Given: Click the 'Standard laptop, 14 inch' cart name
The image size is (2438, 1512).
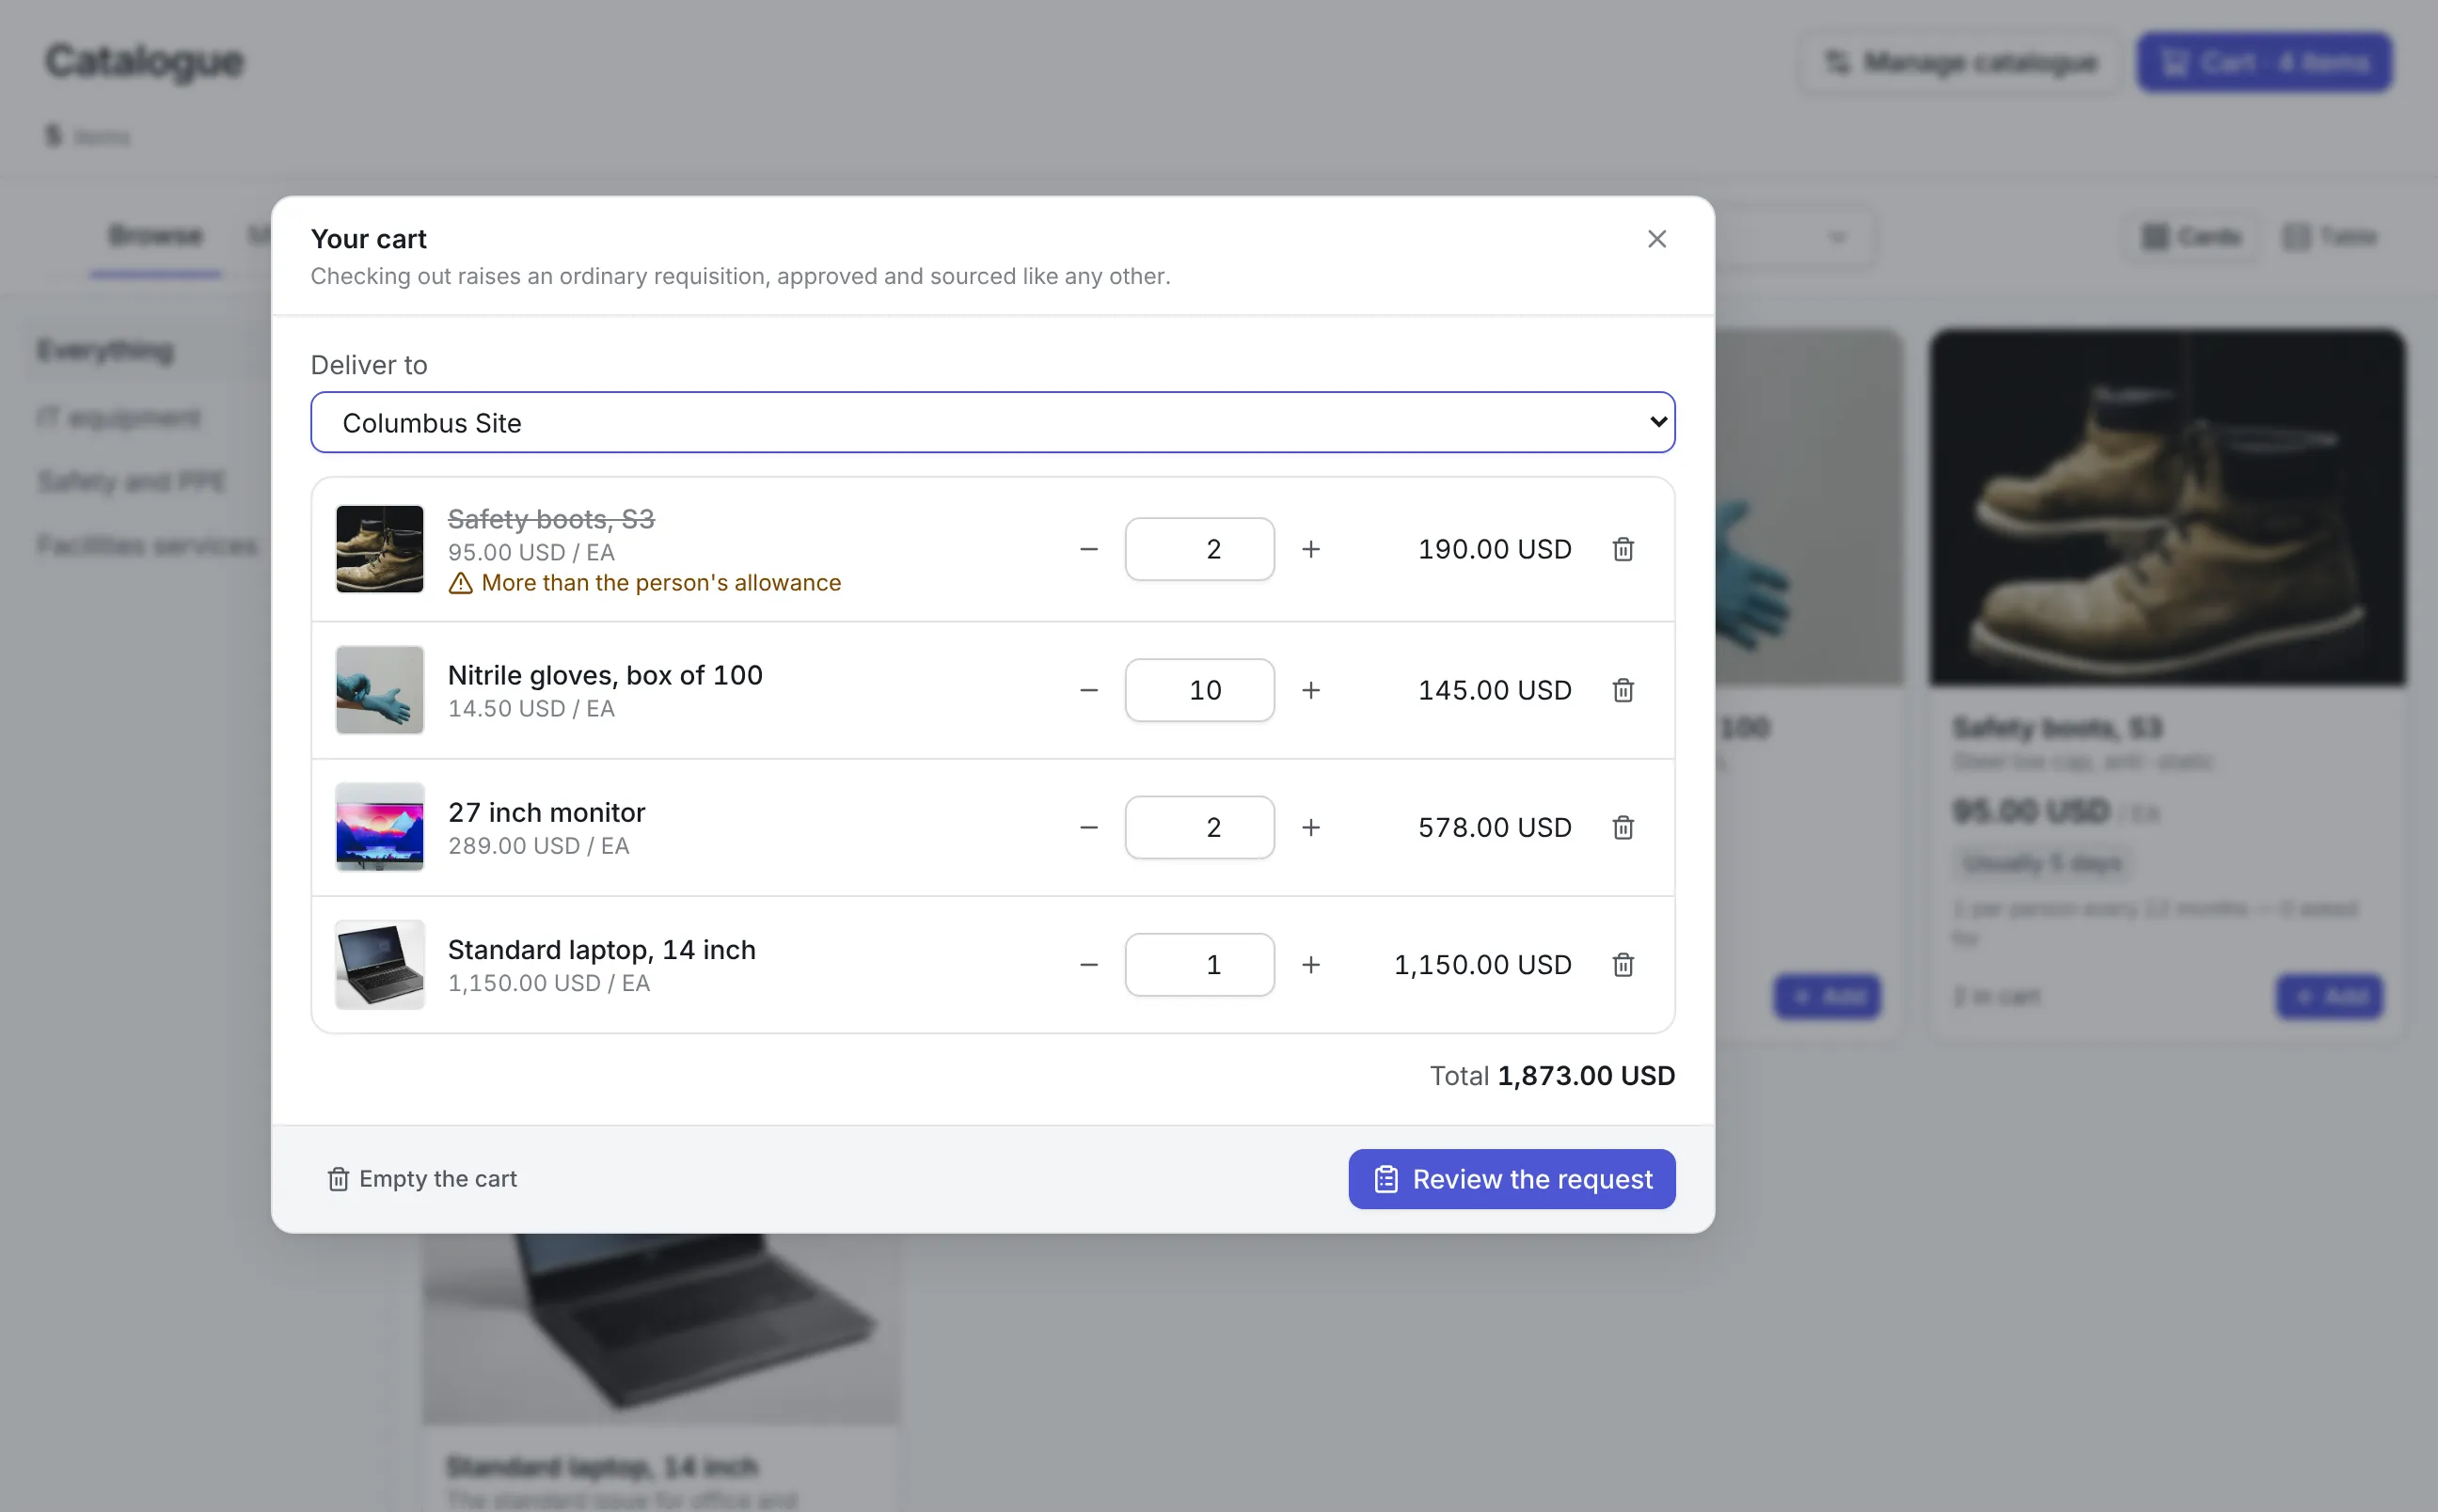Looking at the screenshot, I should point(601,949).
